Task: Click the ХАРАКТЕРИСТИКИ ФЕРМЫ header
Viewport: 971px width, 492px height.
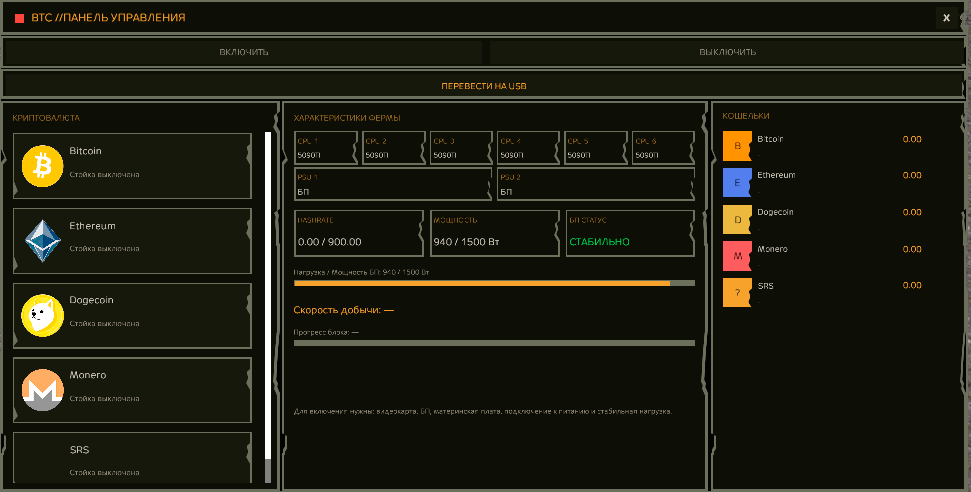Action: [x=347, y=118]
